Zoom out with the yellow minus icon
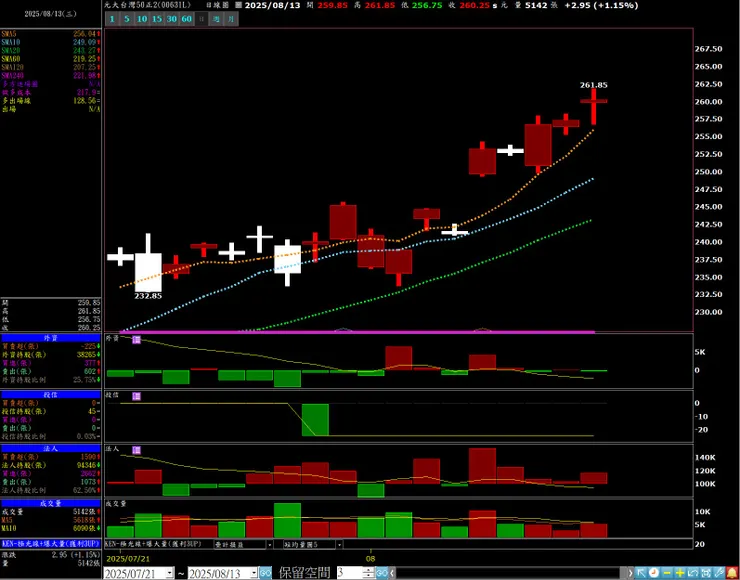The image size is (740, 580). click(667, 573)
